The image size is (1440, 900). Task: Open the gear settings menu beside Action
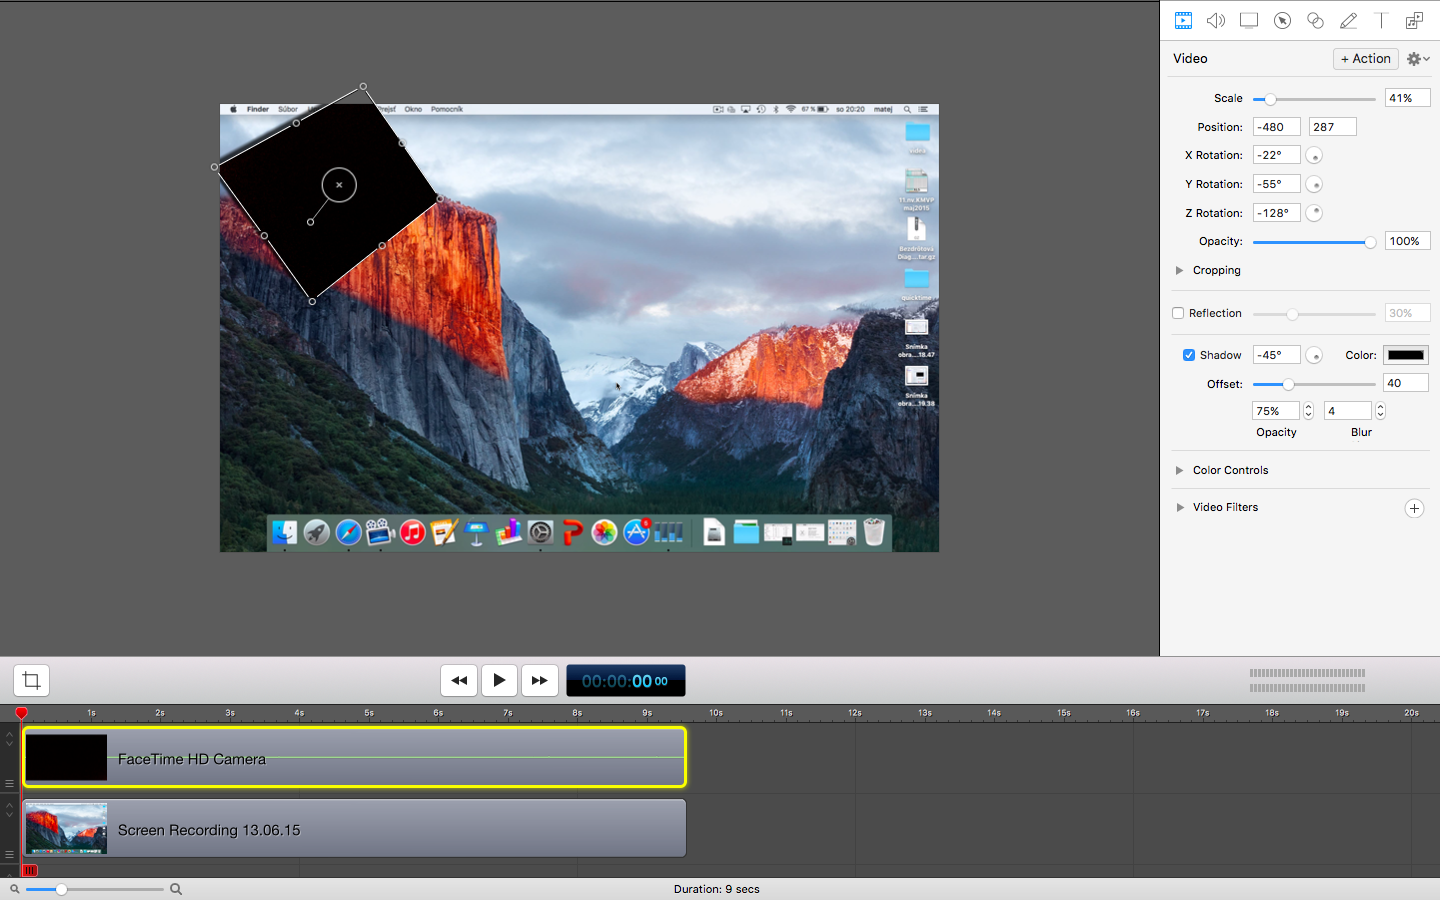(1418, 59)
